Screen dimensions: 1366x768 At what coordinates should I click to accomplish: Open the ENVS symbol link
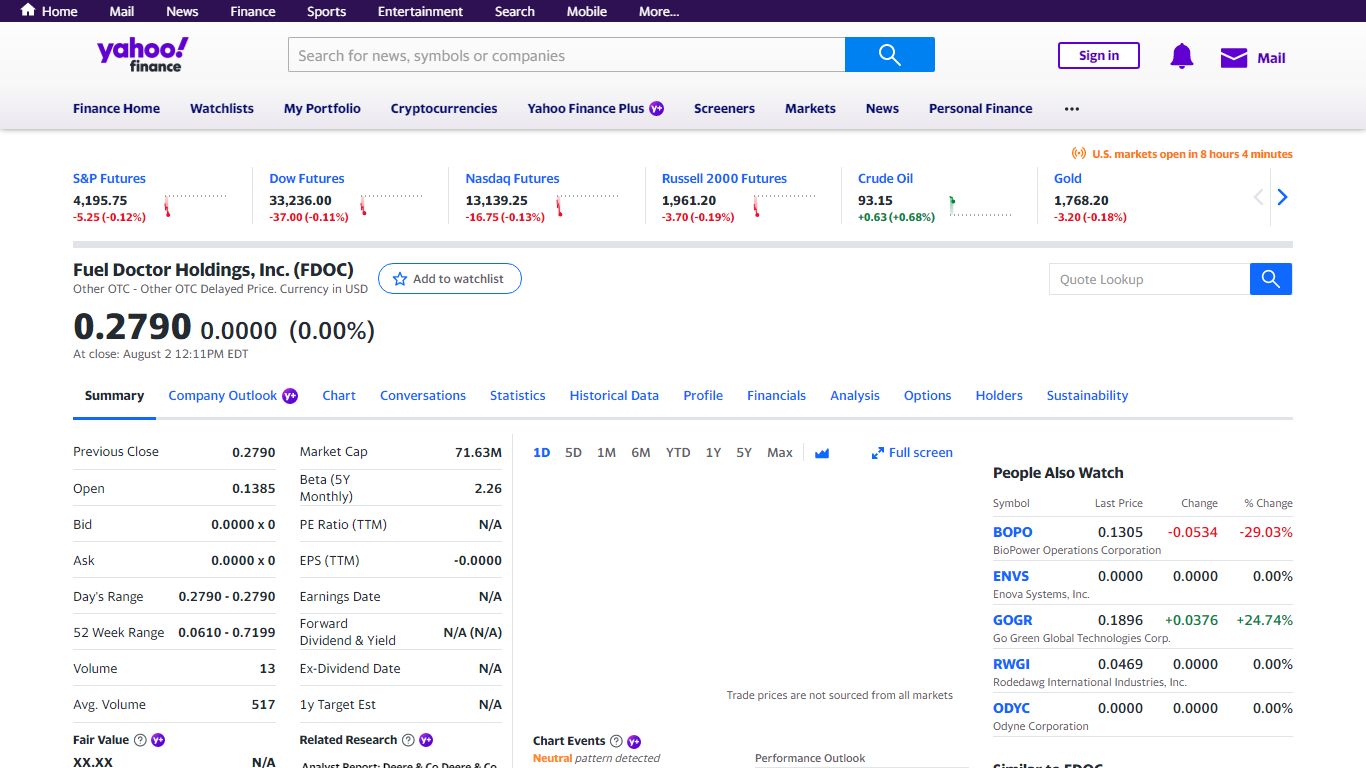click(x=1011, y=576)
